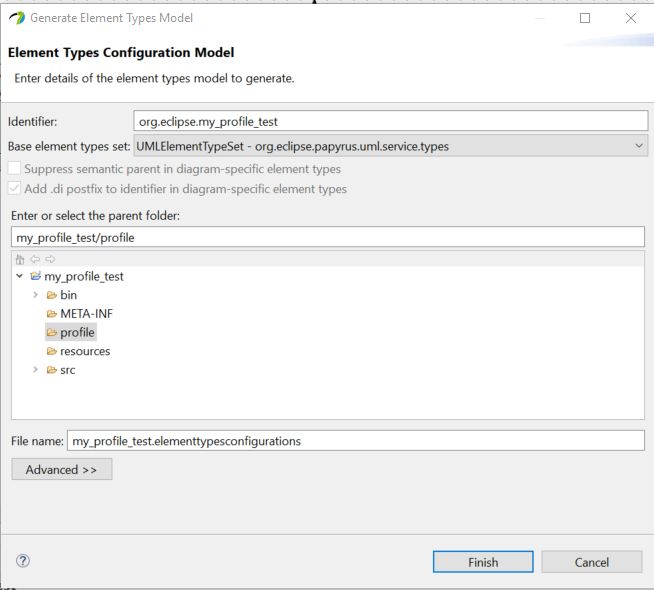Click the Papyrus icon in the title bar
The image size is (654, 590).
coord(17,18)
